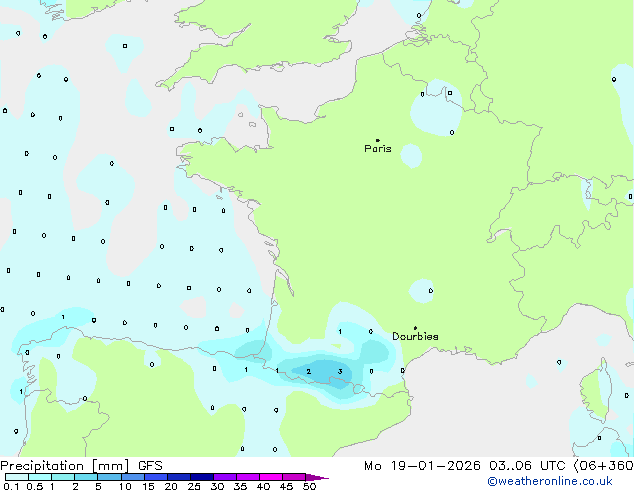Click the legend label 35

[x=240, y=486]
